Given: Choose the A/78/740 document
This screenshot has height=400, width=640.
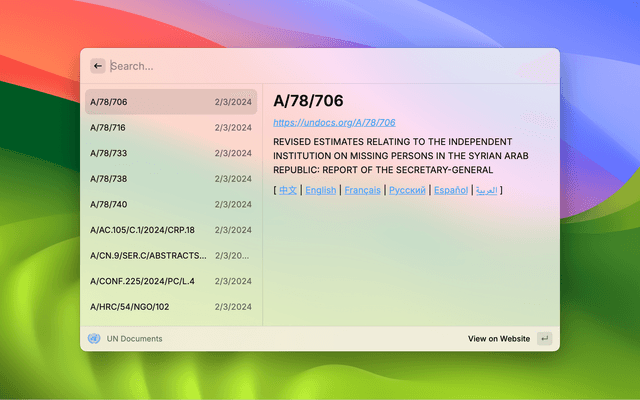Looking at the screenshot, I should (170, 204).
